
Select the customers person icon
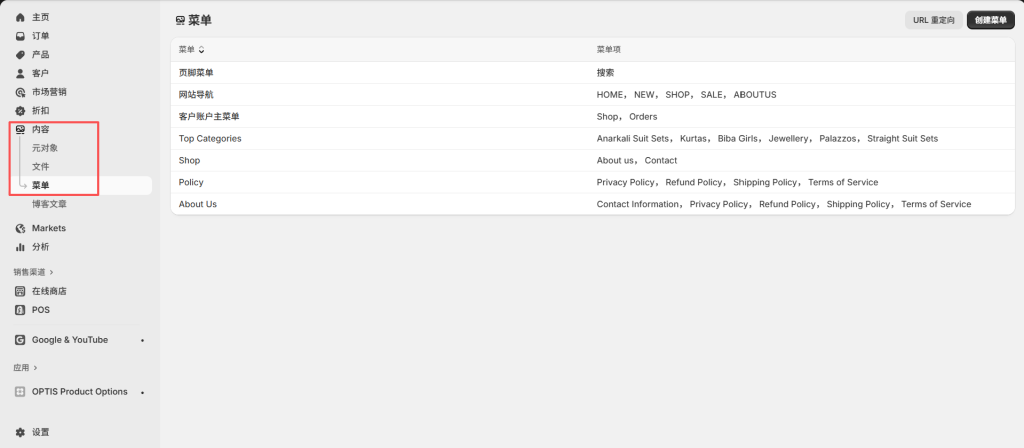pyautogui.click(x=20, y=73)
